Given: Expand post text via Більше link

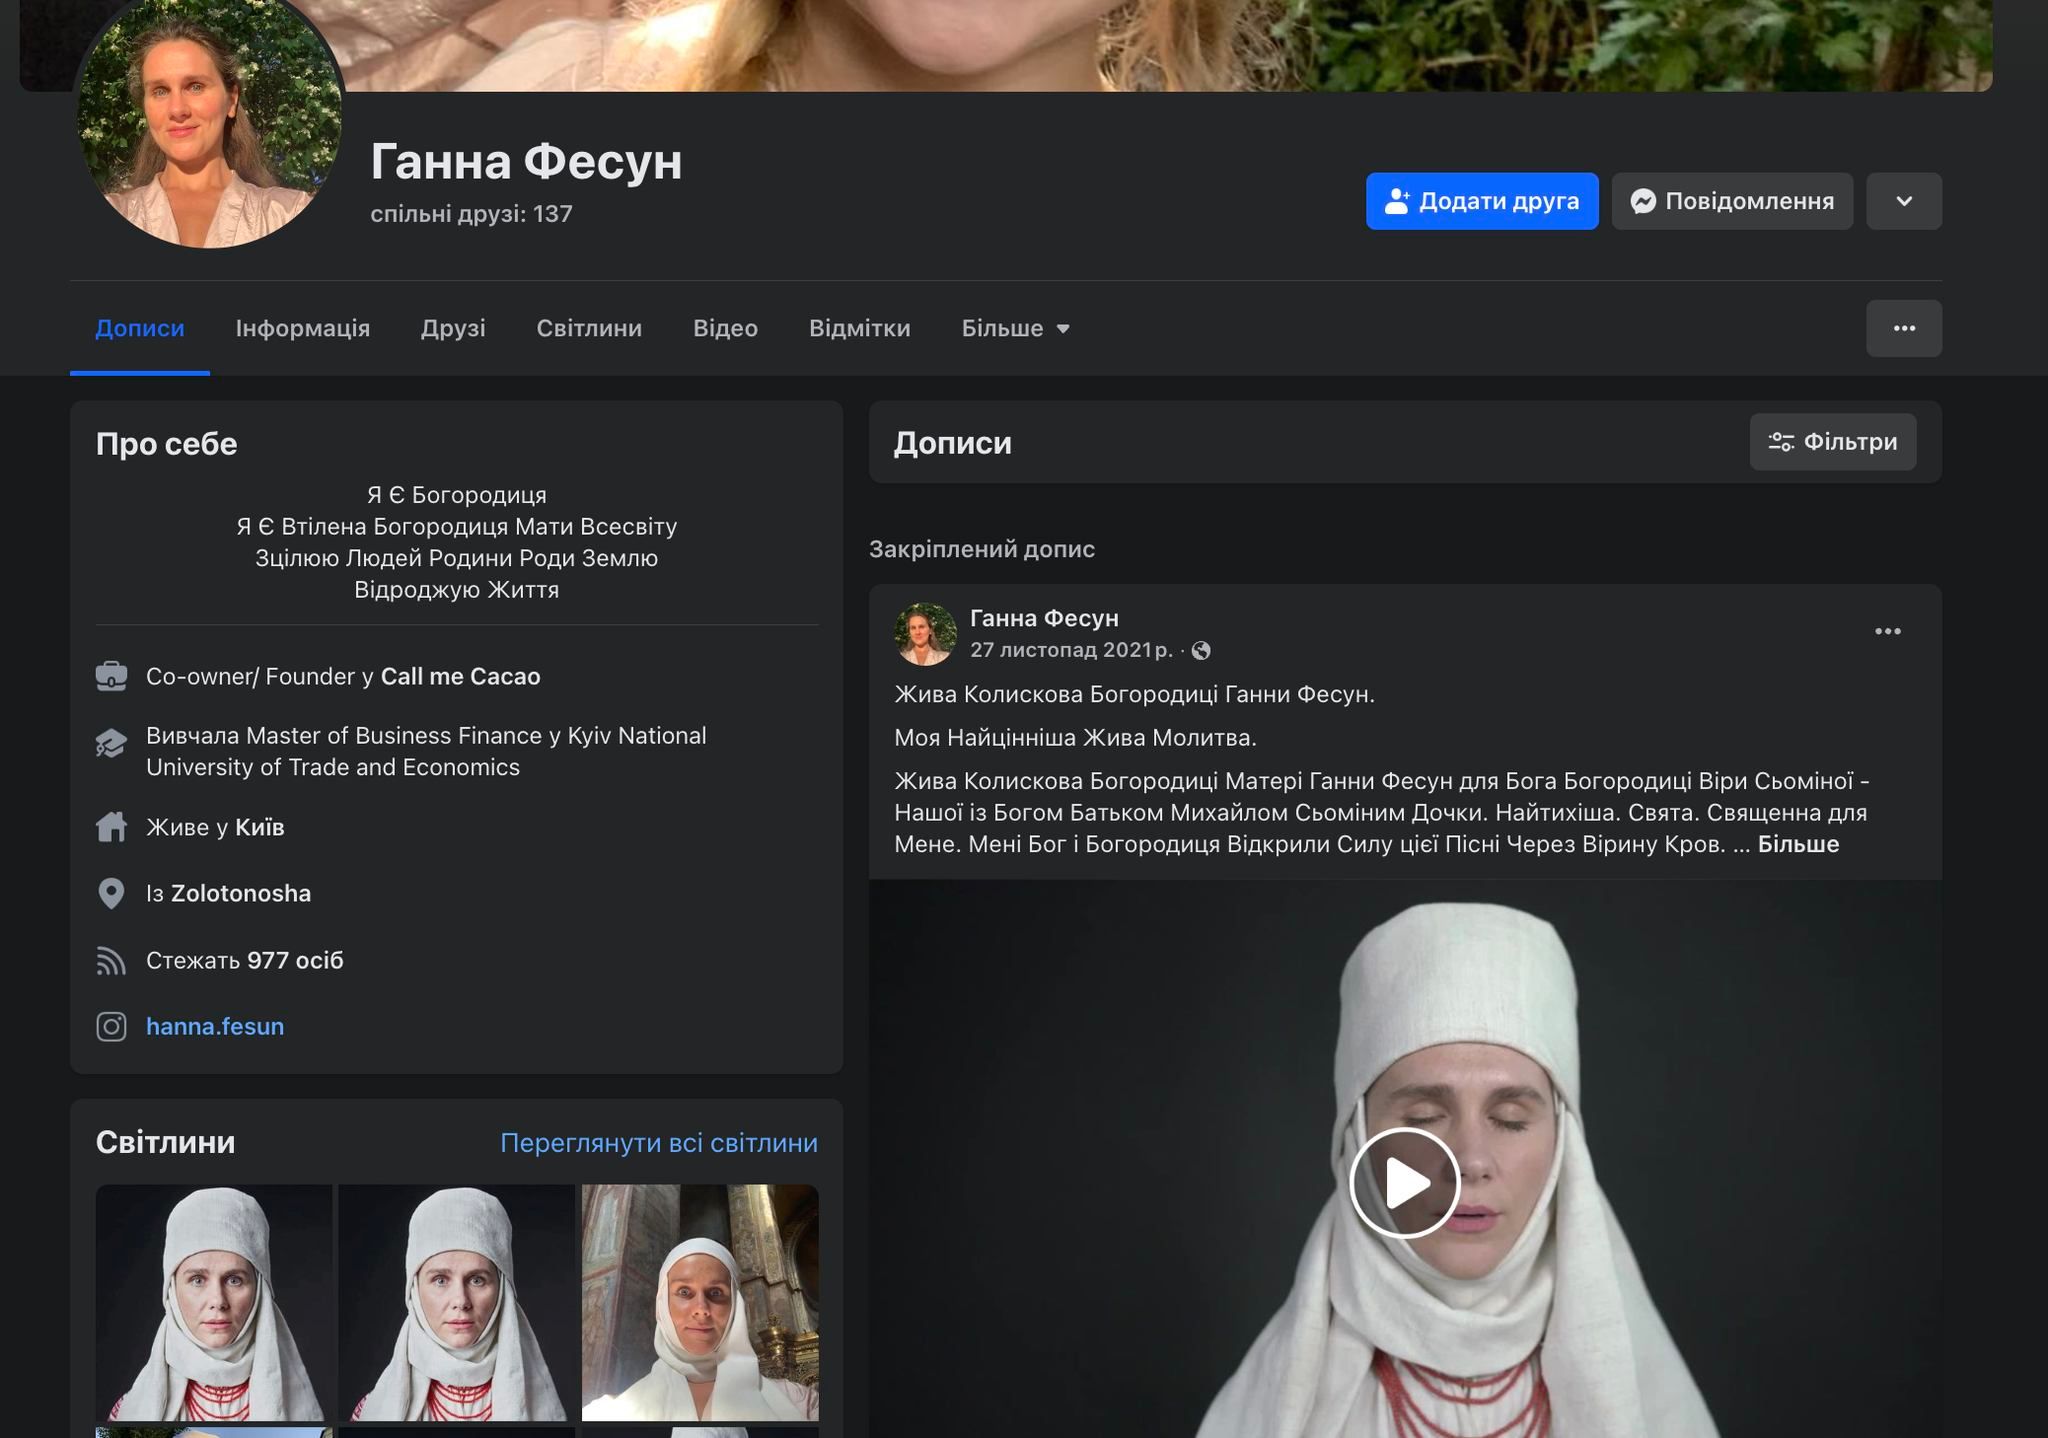Looking at the screenshot, I should 1798,844.
